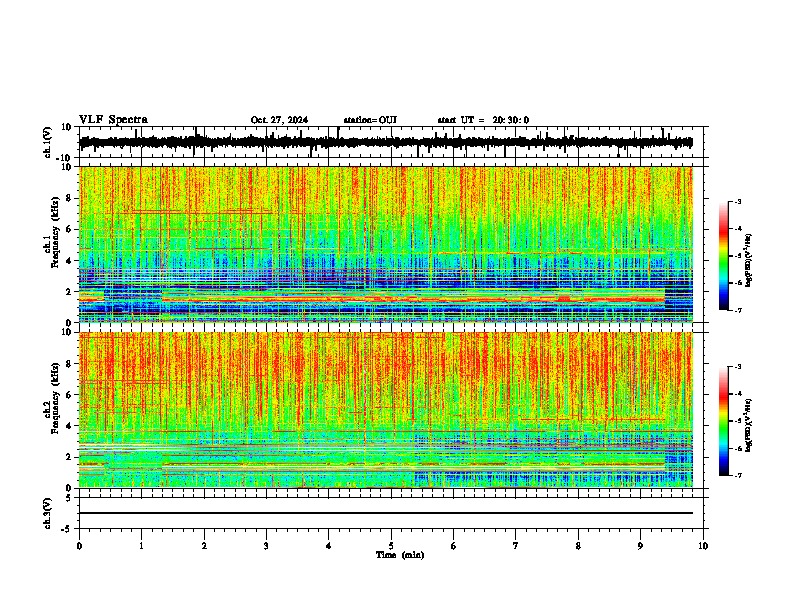
Task: Select the 'Oct. 27, 2024' date label
Action: coord(279,120)
